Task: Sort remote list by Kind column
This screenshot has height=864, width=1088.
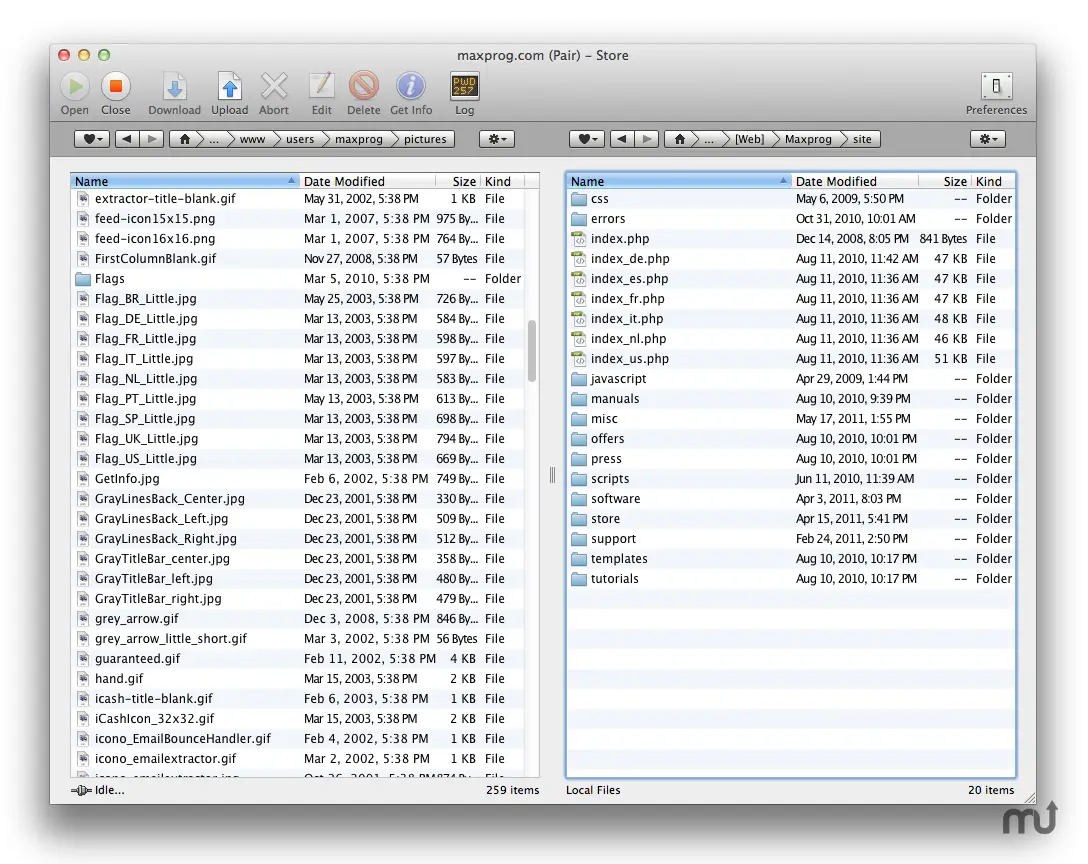Action: point(503,181)
